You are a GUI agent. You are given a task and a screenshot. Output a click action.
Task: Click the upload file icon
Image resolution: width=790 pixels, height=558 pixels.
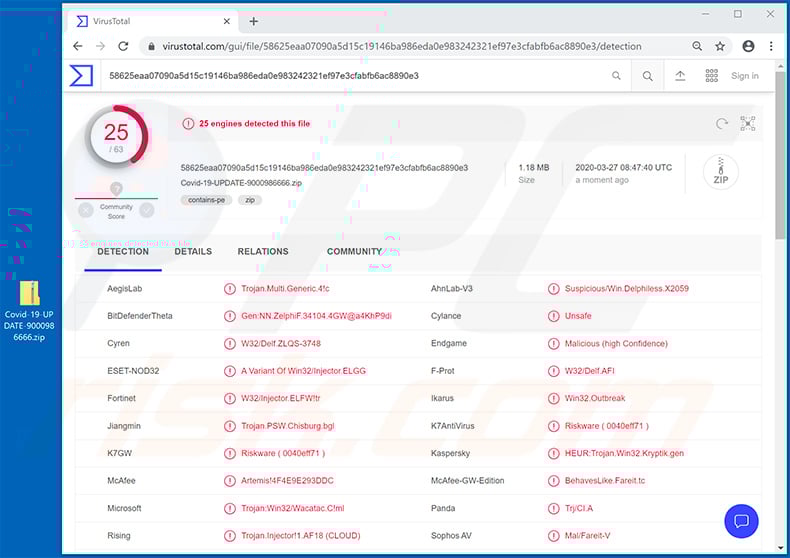[680, 76]
